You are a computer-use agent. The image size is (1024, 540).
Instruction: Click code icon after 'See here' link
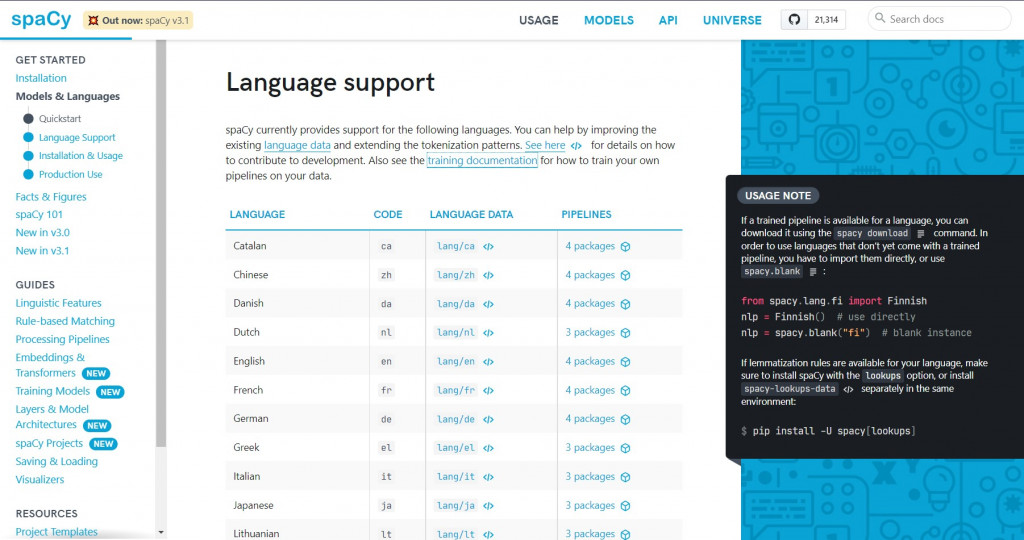576,146
